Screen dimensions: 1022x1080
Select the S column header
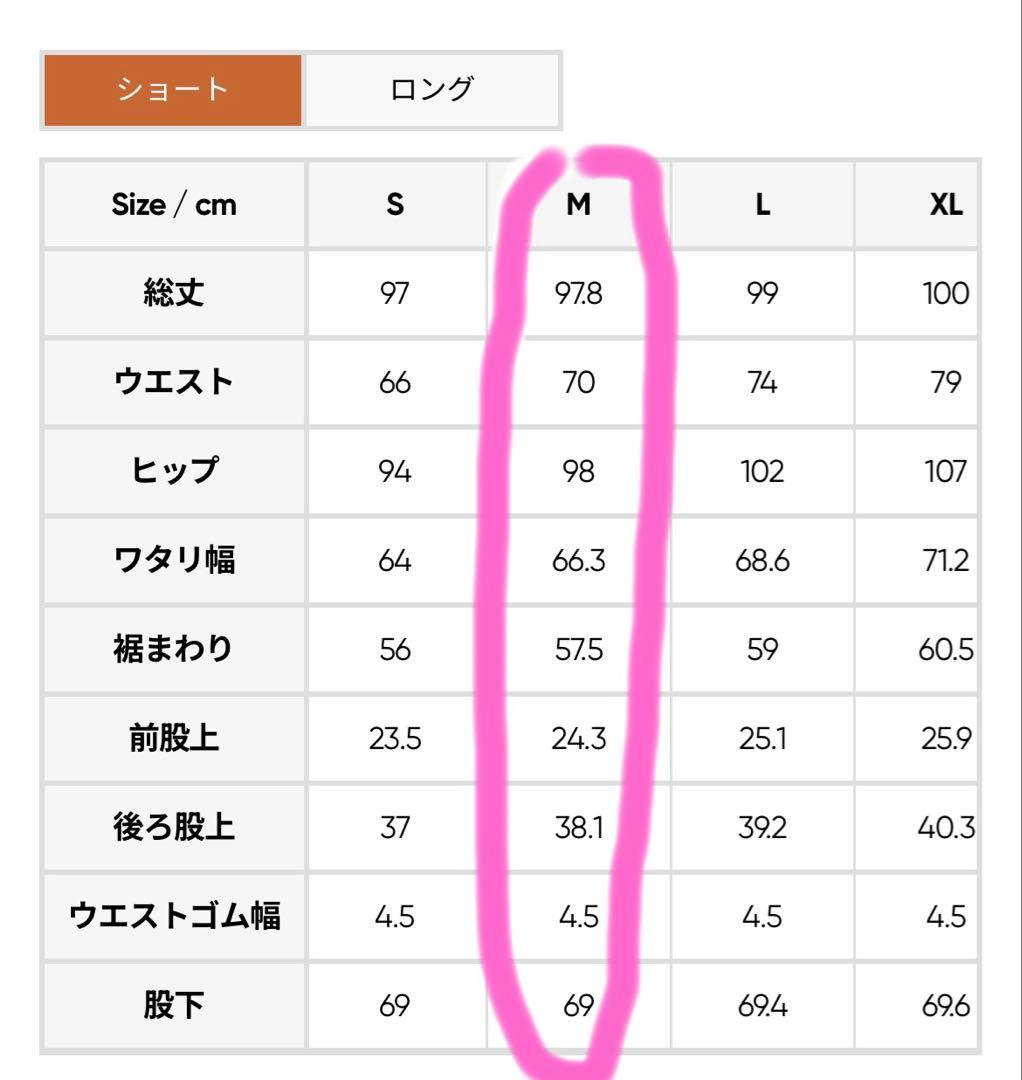(395, 205)
